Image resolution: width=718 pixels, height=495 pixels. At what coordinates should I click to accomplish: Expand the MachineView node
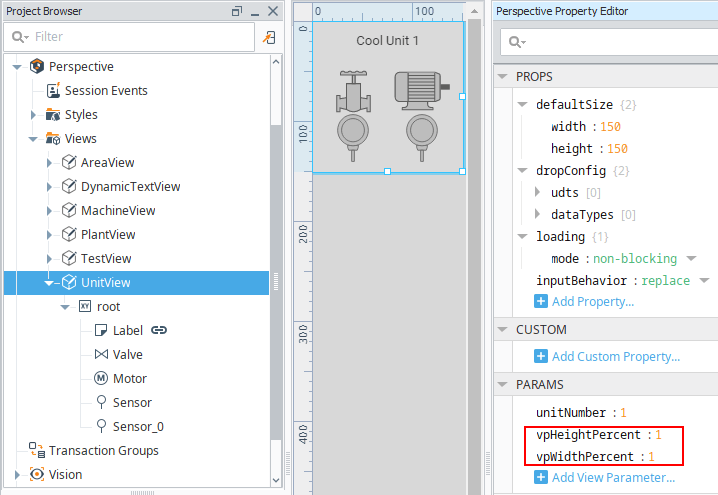(49, 211)
